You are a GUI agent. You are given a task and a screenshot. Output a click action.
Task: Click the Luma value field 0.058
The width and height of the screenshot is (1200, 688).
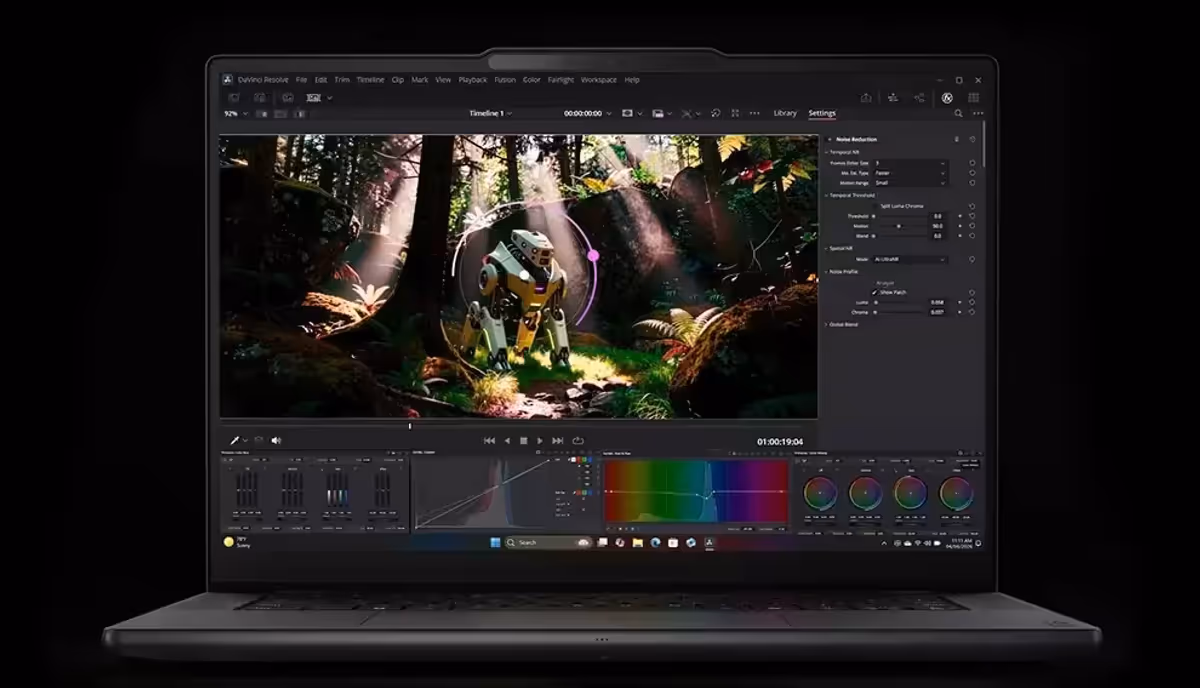pos(938,302)
